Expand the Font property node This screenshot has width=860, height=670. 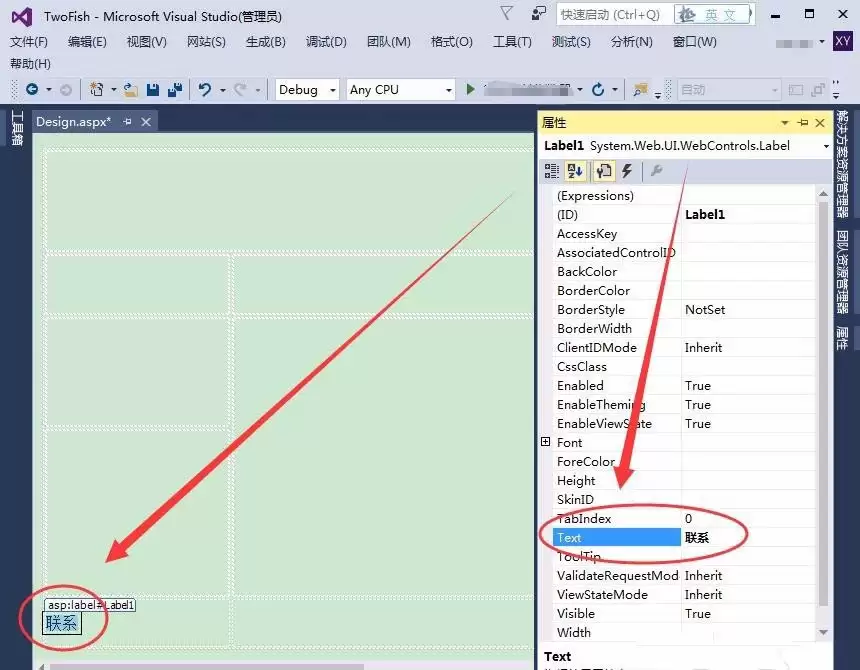click(548, 442)
